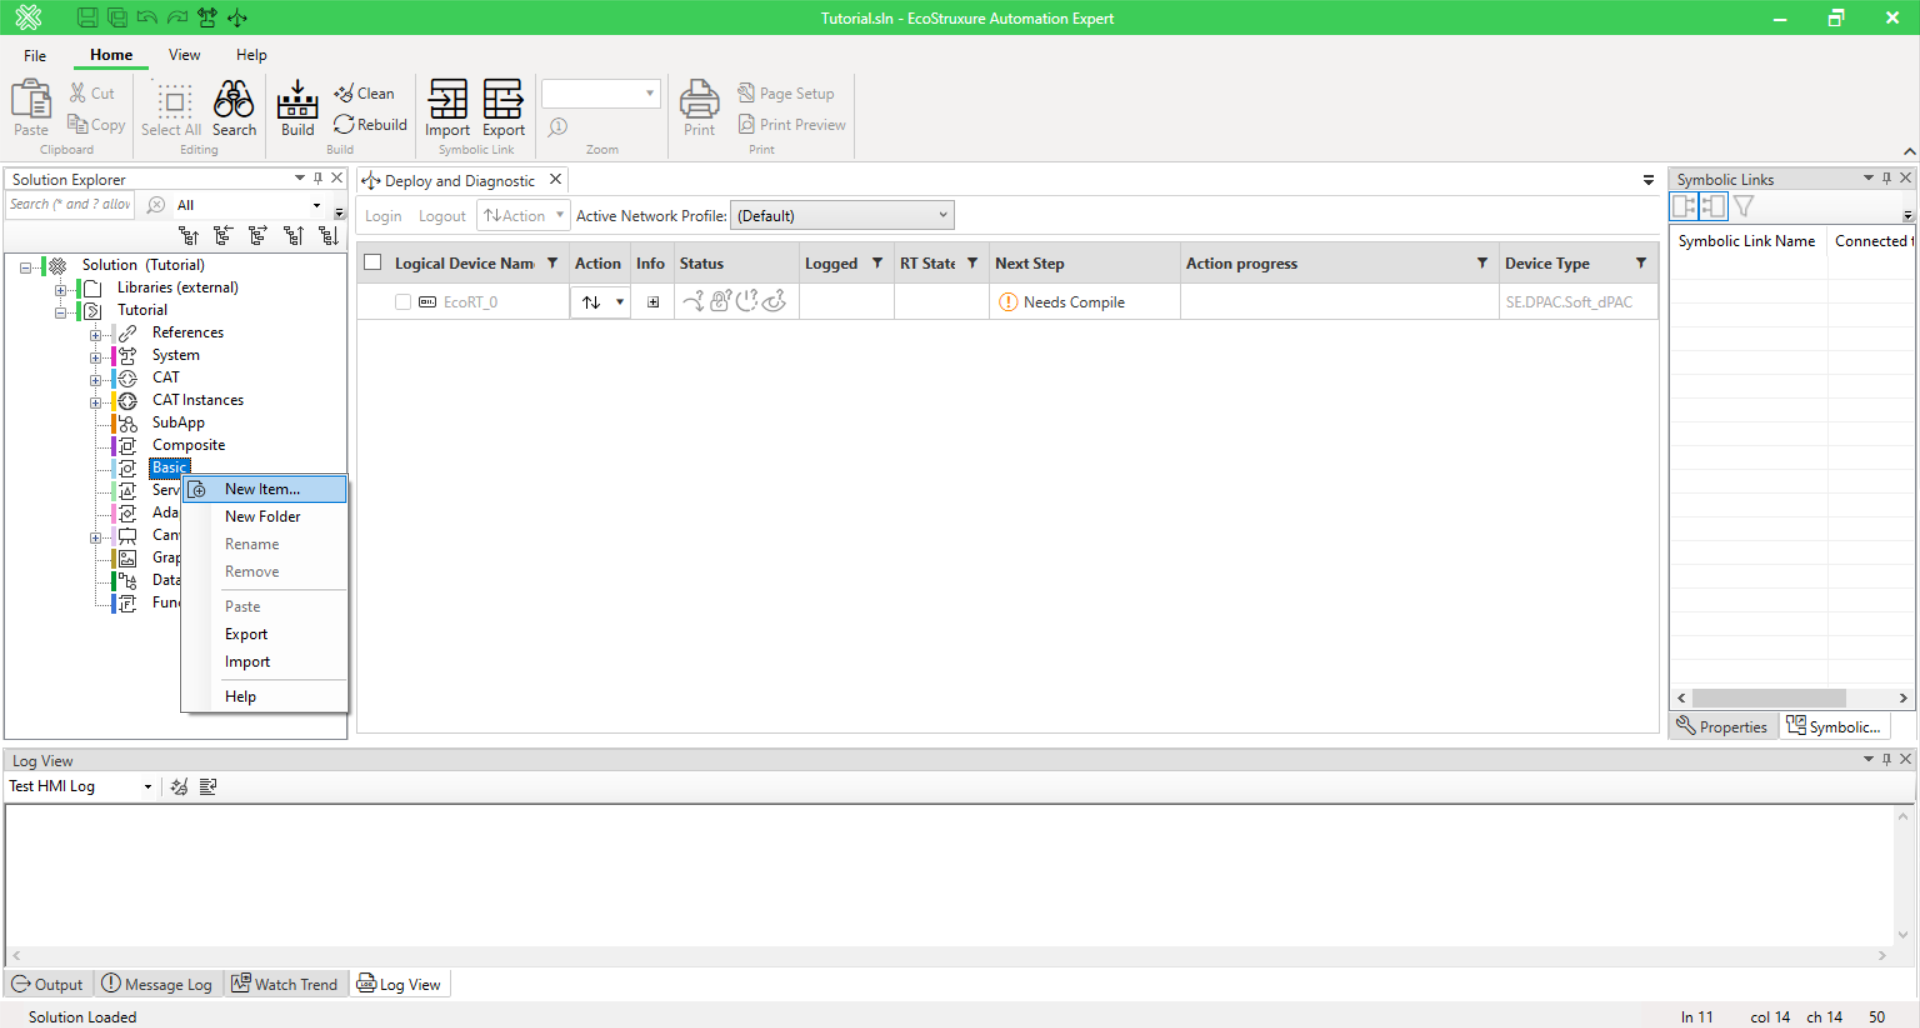Select New Item... in context menu

click(265, 489)
